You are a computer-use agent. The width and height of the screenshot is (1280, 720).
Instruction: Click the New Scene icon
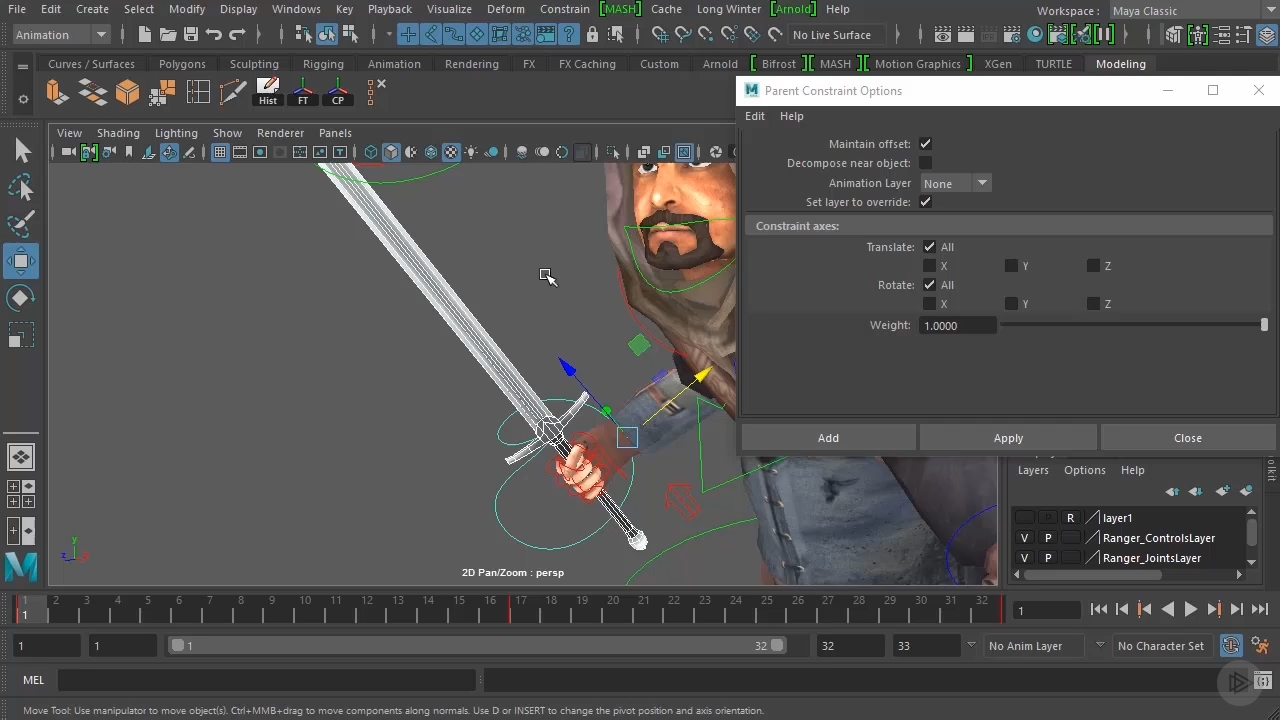[145, 35]
